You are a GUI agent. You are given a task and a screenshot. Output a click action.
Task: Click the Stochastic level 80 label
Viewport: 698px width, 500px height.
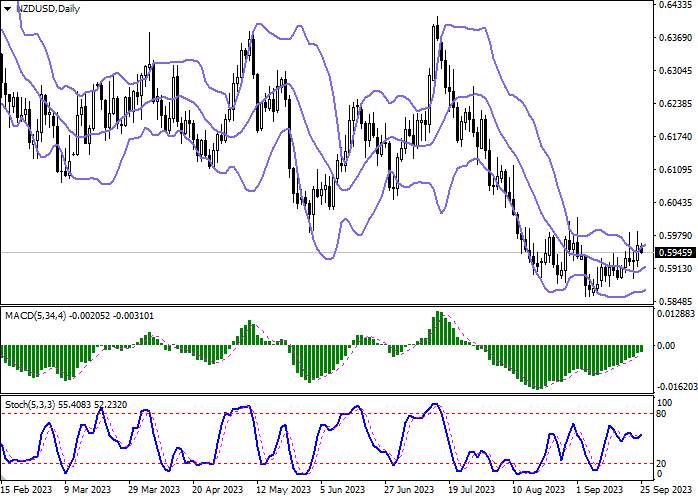661,414
